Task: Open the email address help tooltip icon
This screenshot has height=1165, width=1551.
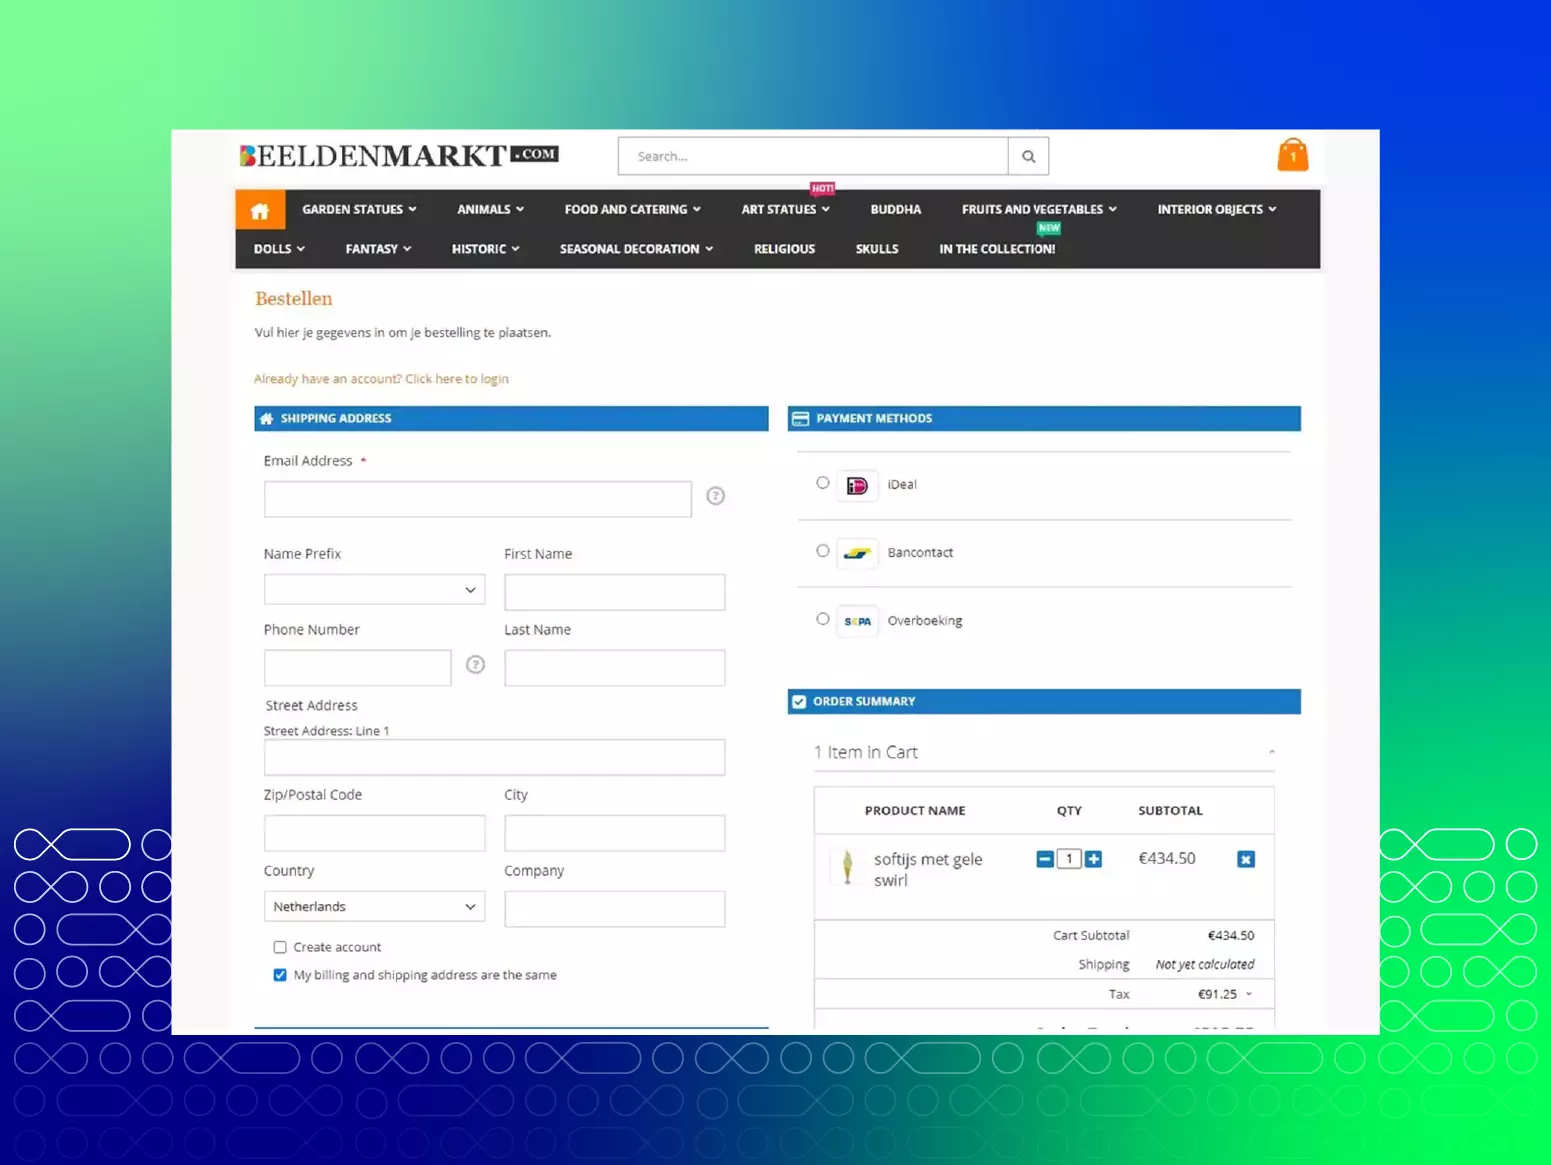Action: point(715,496)
